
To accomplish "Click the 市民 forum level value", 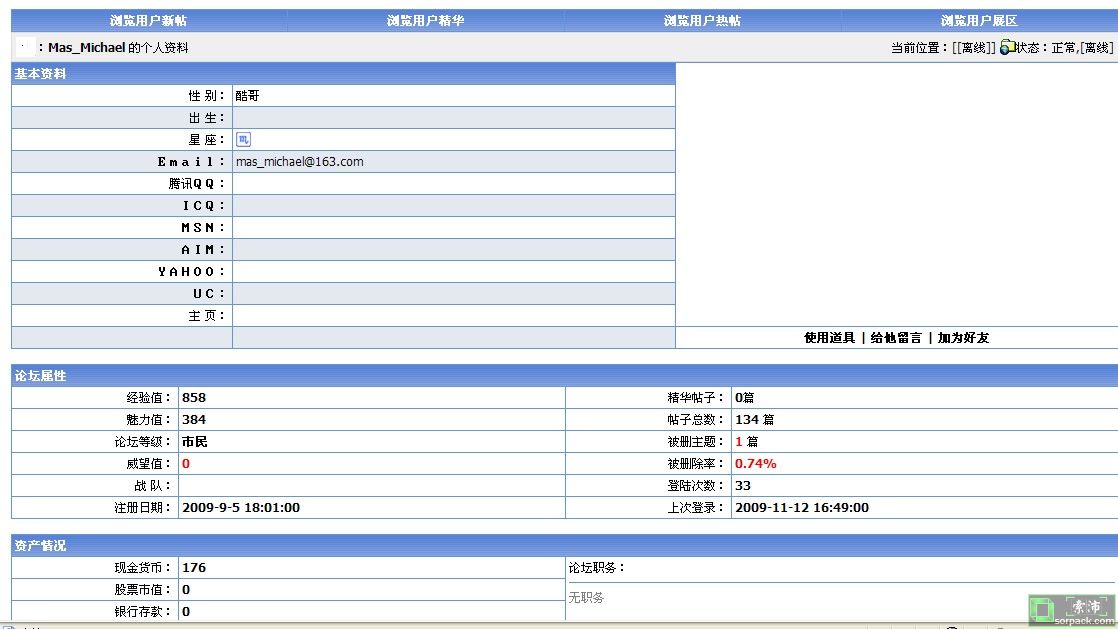I will coord(194,442).
